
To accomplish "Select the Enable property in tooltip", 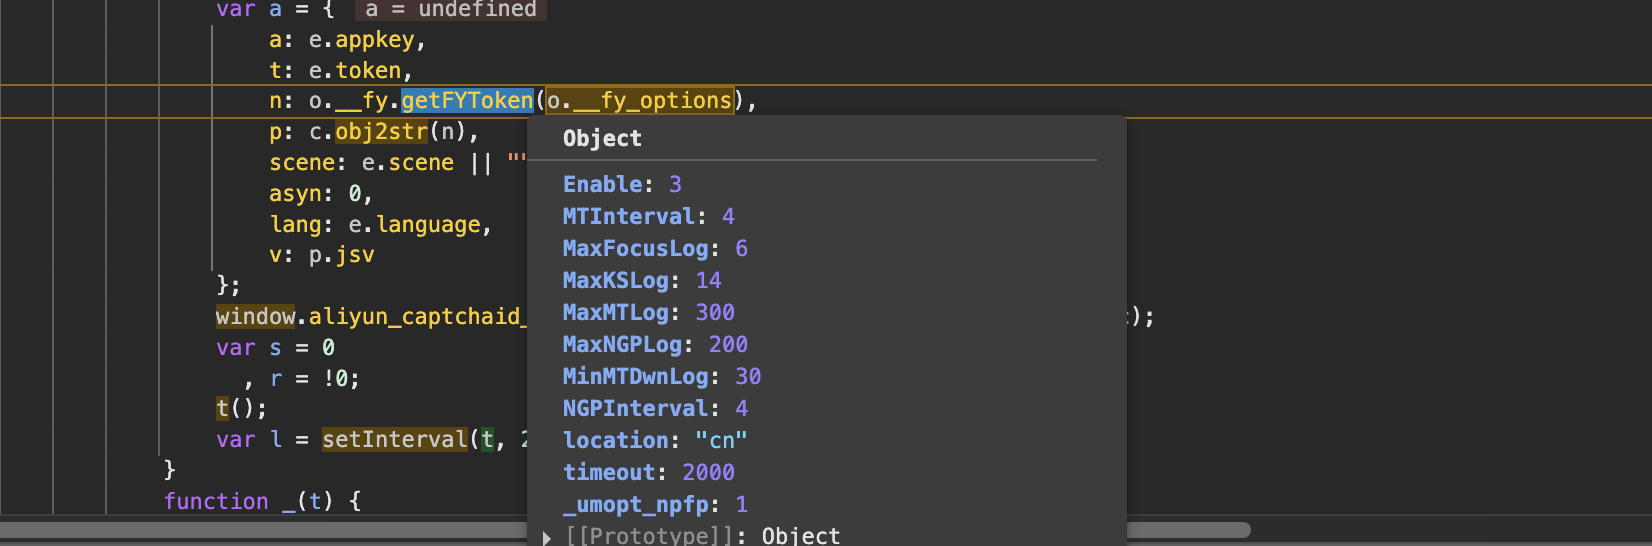I will point(622,185).
